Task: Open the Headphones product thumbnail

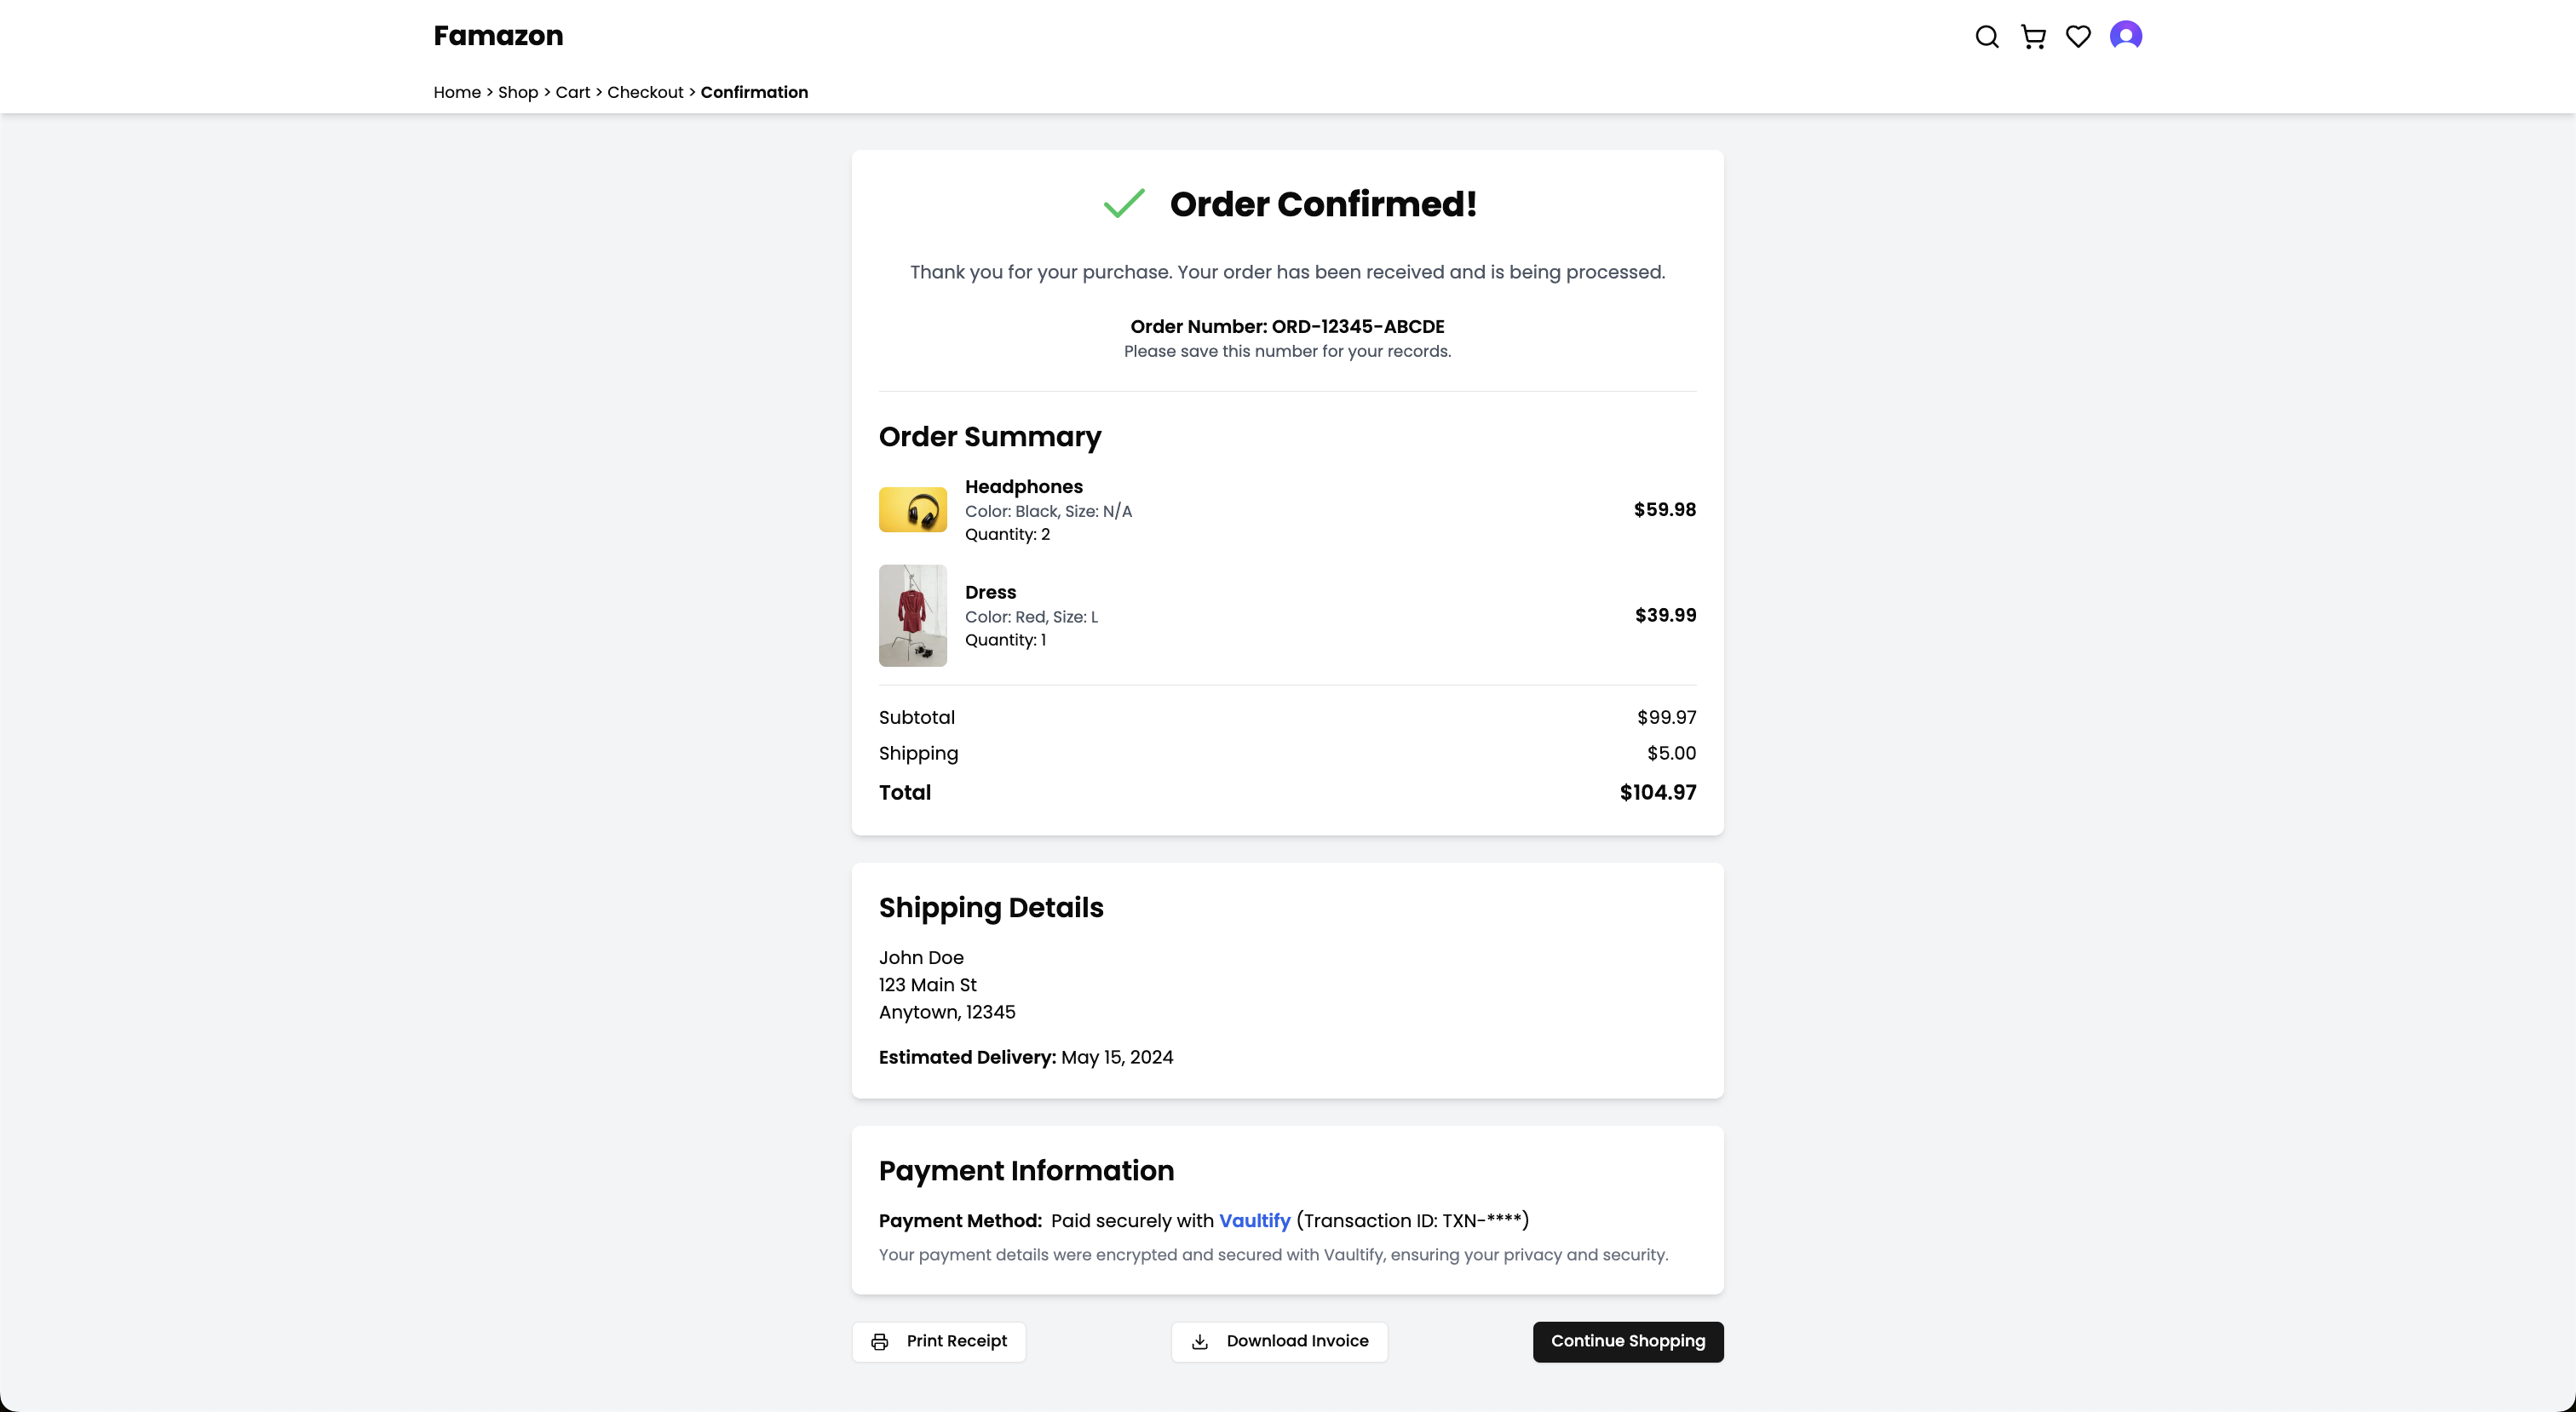Action: [912, 510]
